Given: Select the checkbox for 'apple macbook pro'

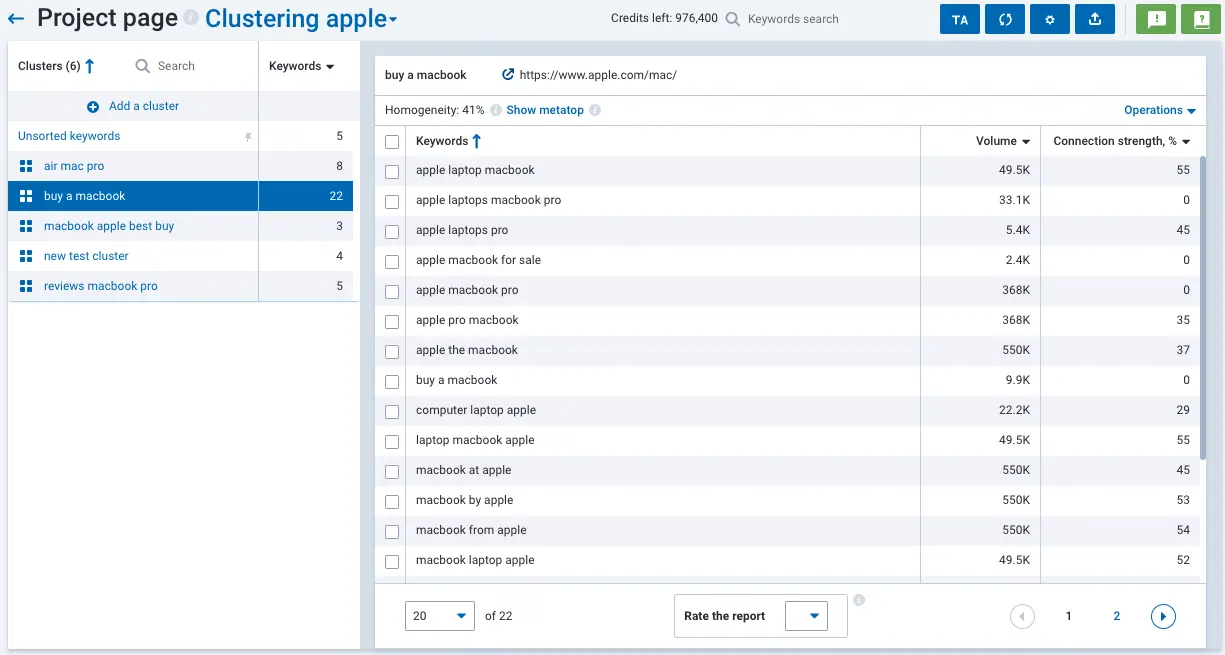Looking at the screenshot, I should (x=392, y=291).
